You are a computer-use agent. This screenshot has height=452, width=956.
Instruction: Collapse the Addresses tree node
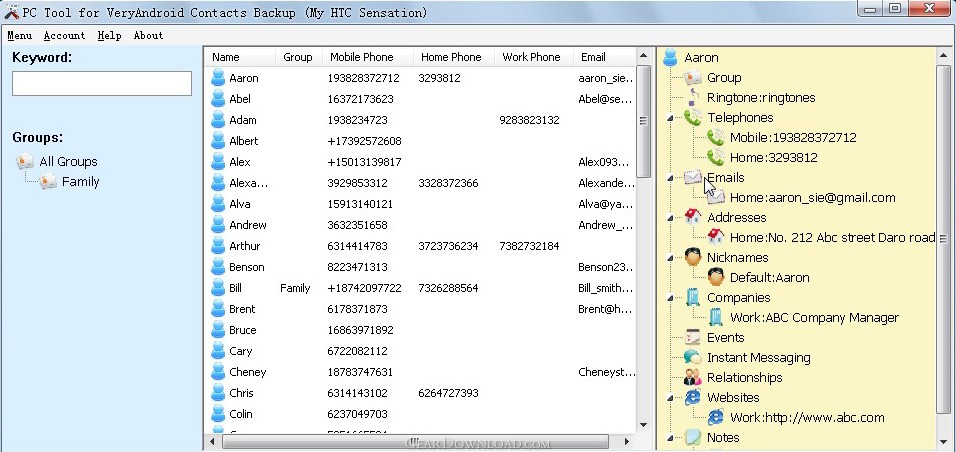(671, 218)
